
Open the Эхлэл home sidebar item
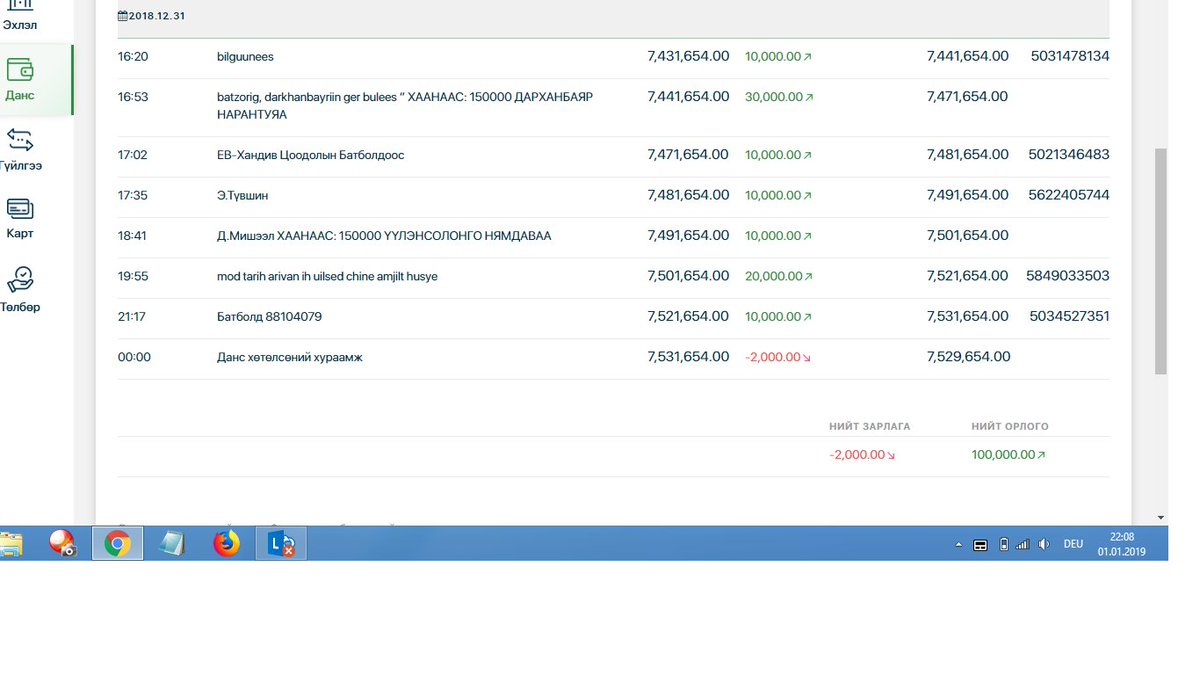[x=20, y=16]
